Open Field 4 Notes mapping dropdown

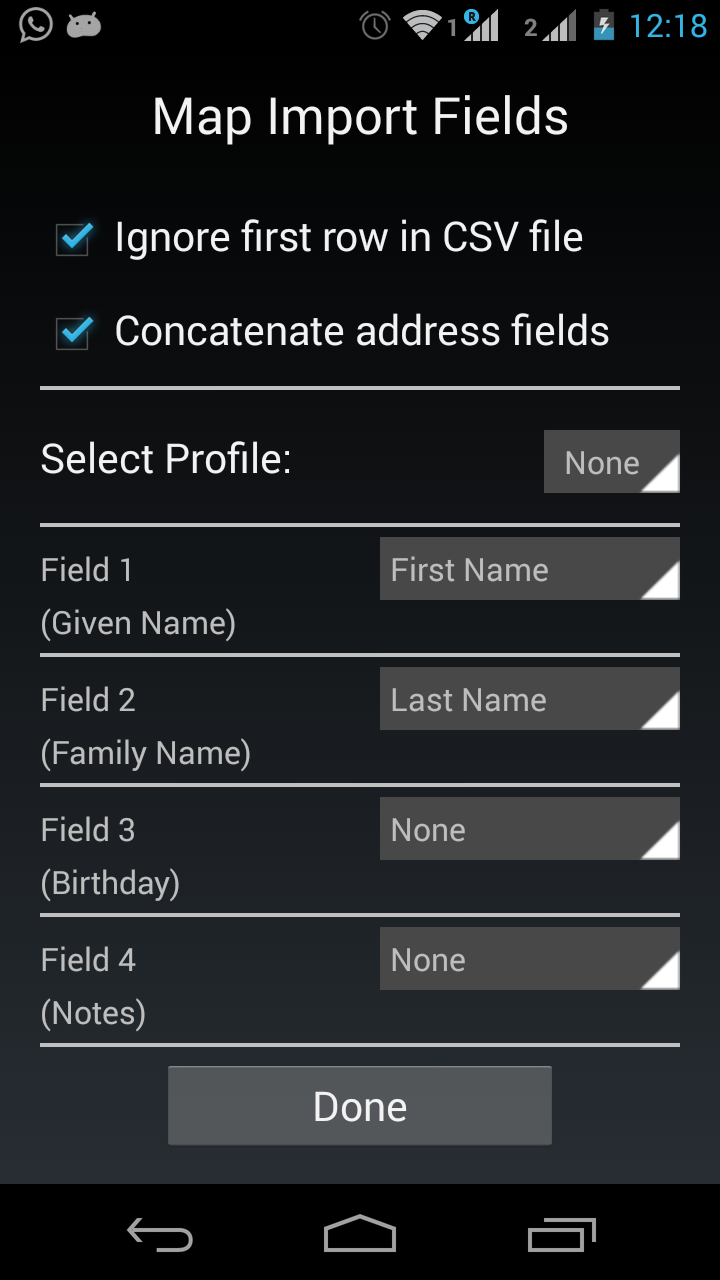(529, 959)
